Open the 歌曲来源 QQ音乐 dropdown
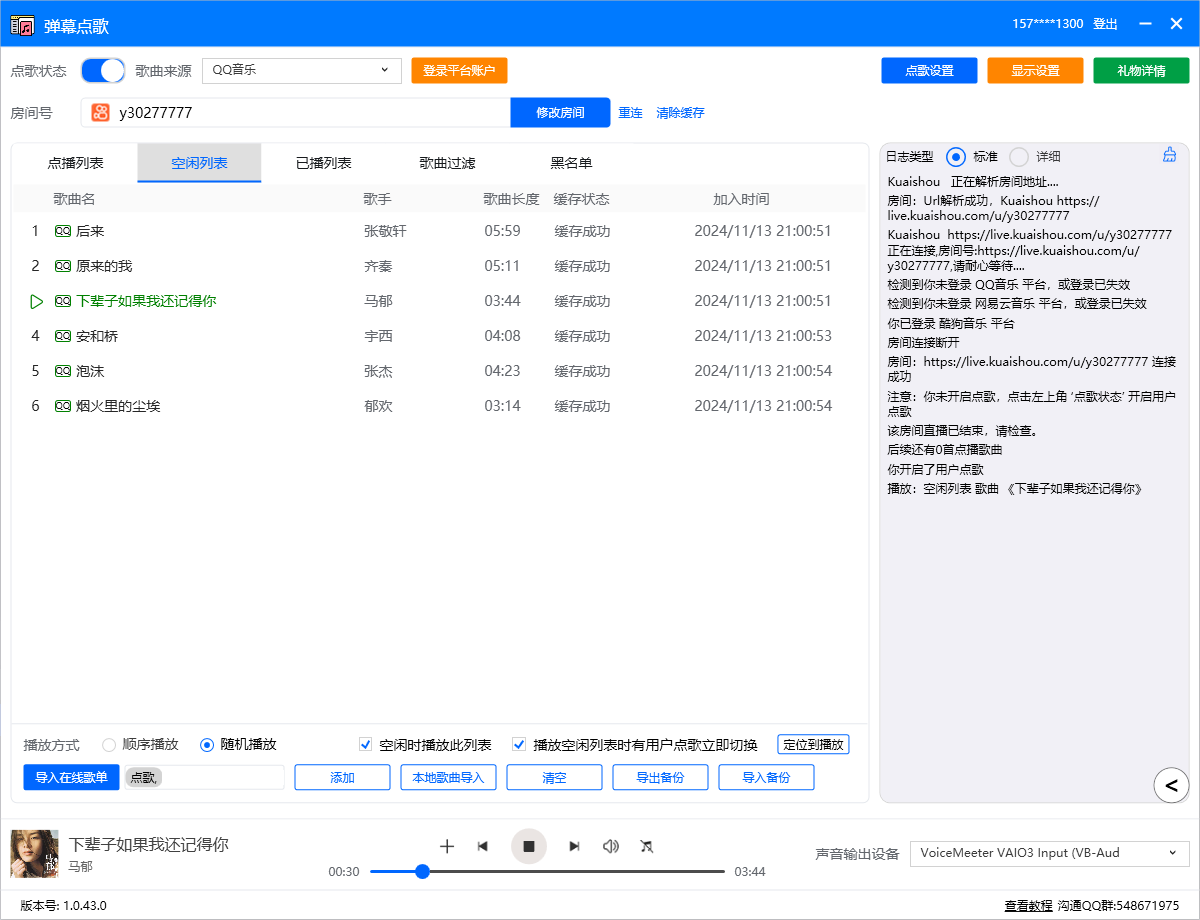 [x=301, y=70]
